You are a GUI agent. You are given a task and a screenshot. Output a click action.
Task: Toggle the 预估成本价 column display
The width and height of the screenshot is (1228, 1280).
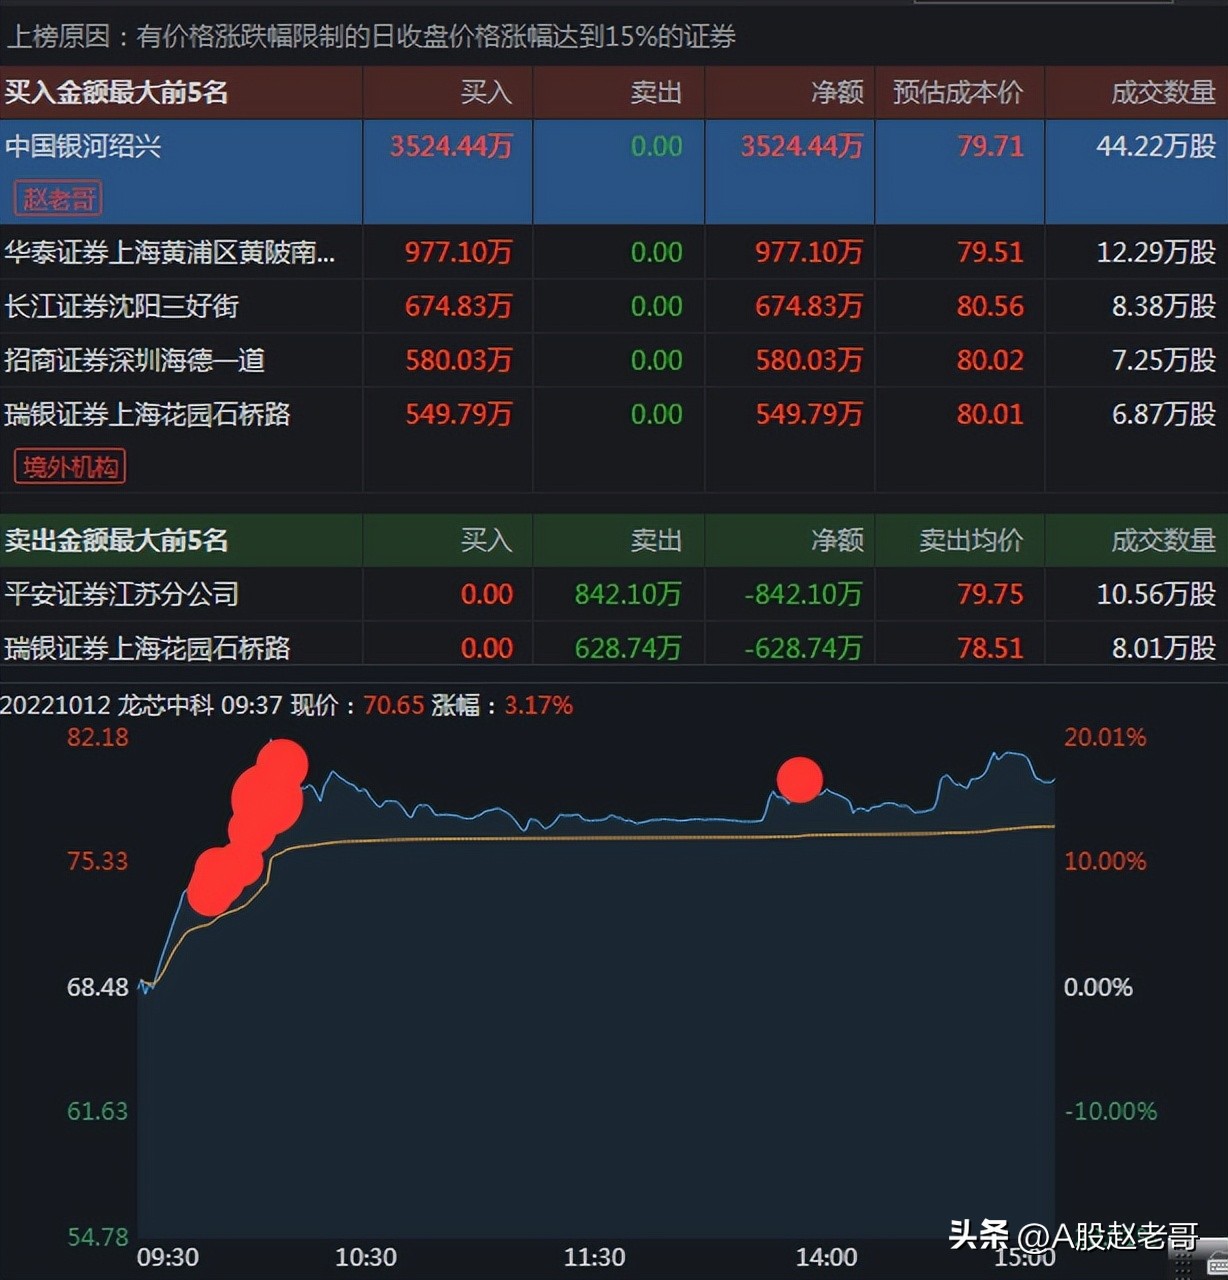[959, 92]
